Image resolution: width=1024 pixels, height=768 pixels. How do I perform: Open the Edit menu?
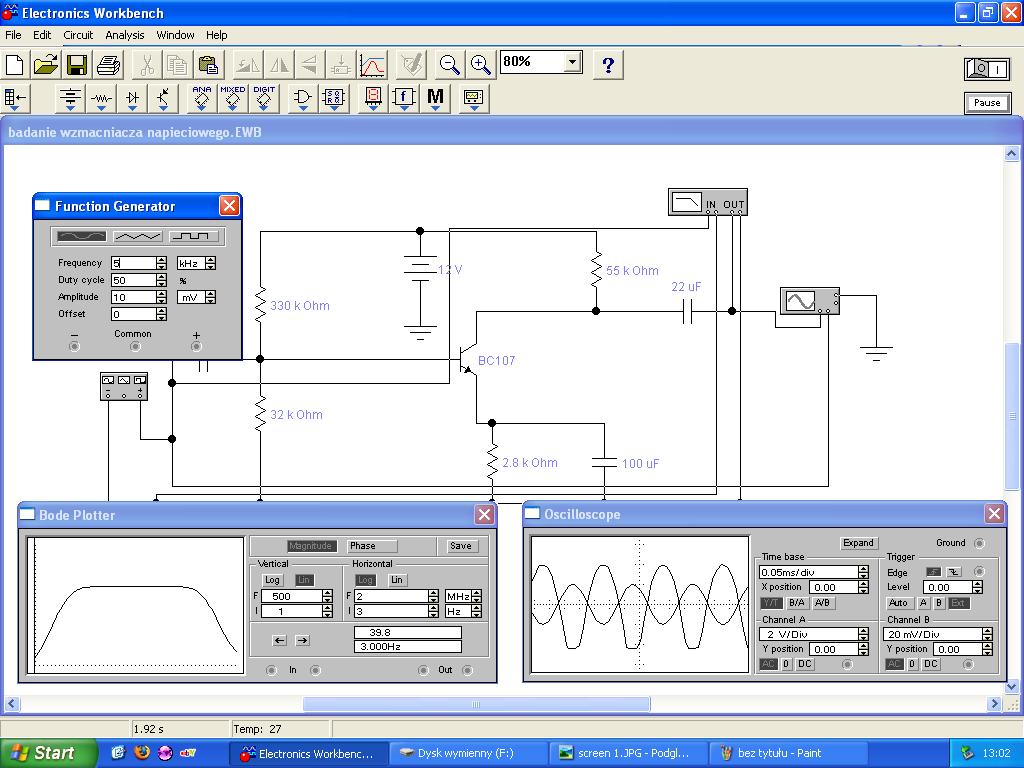tap(42, 35)
